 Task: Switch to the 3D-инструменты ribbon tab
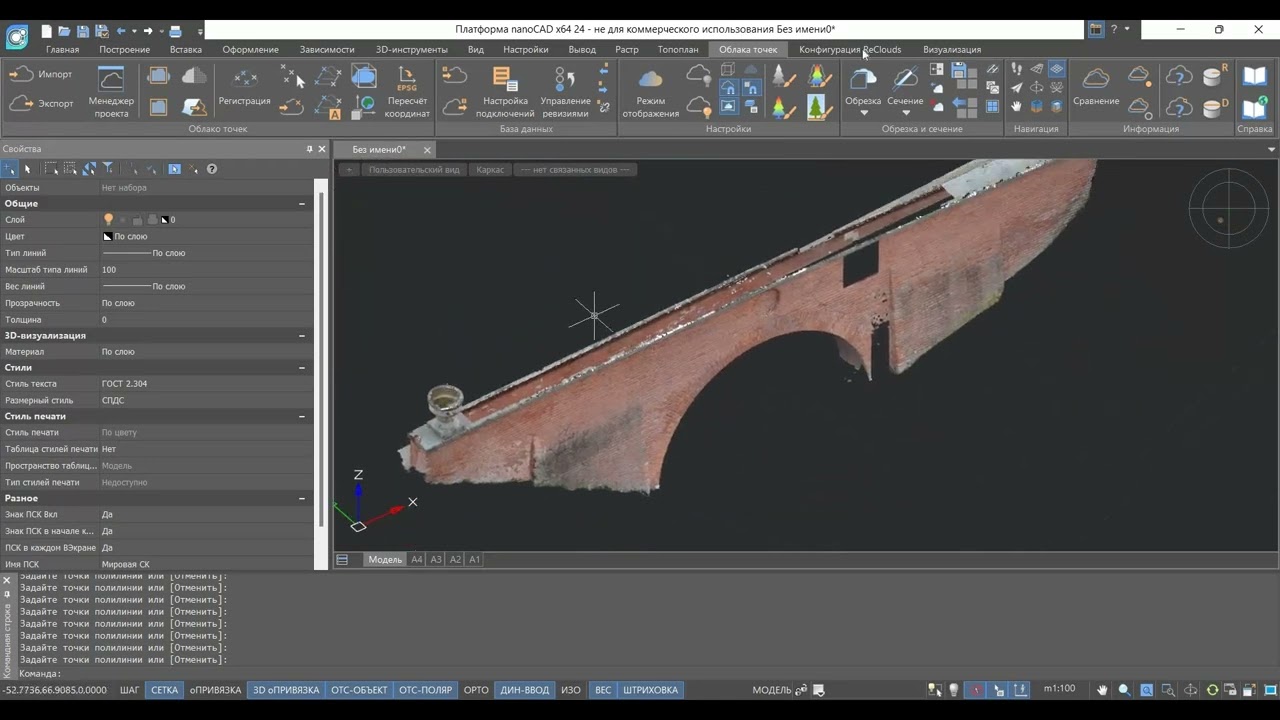(412, 49)
